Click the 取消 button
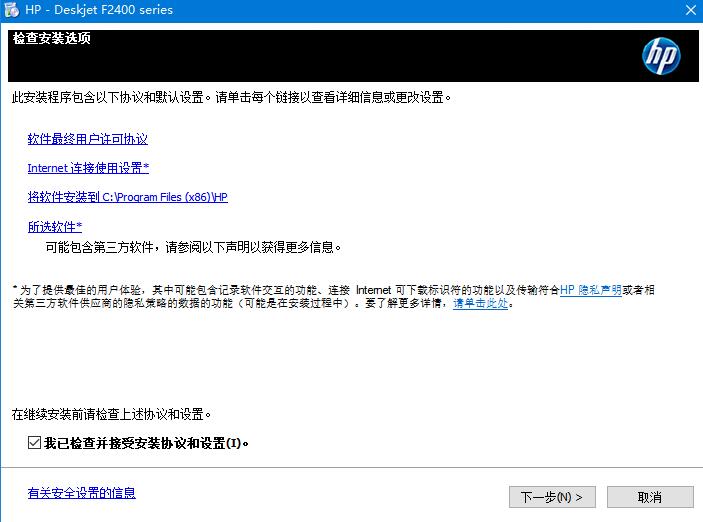Image resolution: width=703 pixels, height=522 pixels. pos(650,497)
